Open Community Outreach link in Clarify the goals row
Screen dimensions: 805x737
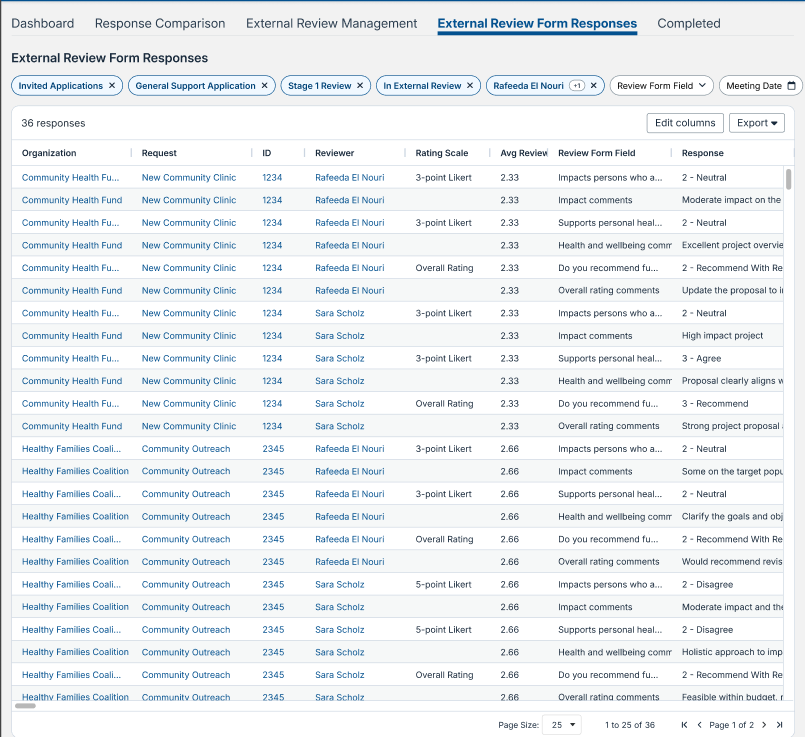tap(186, 516)
